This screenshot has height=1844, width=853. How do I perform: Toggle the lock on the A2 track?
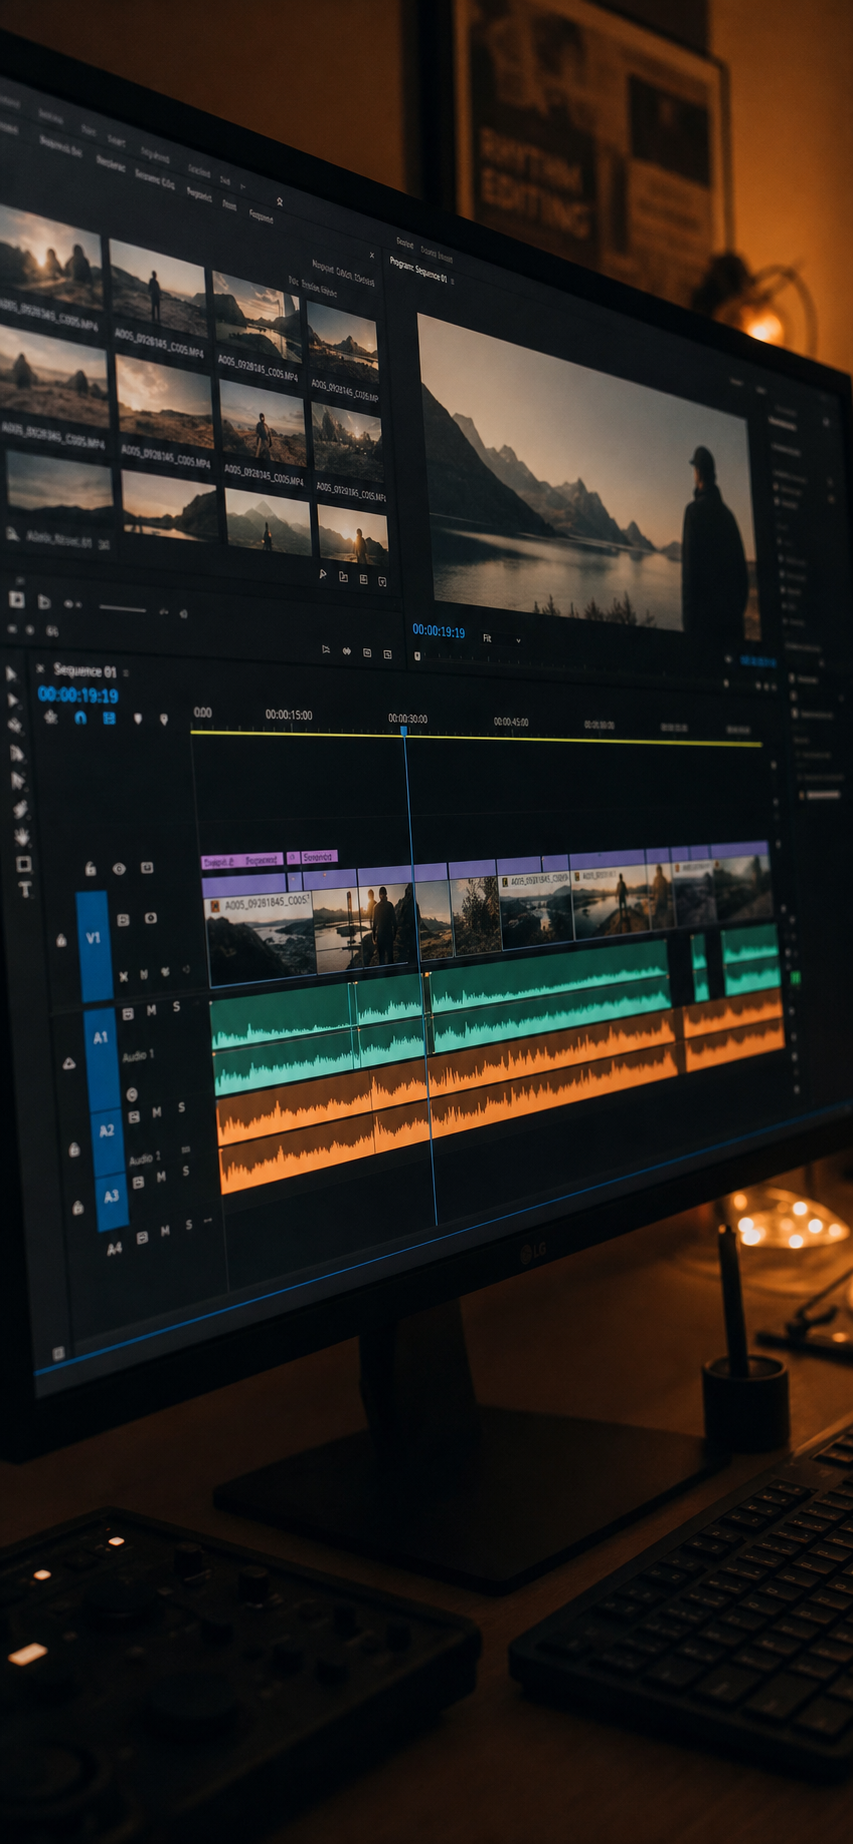point(74,1150)
